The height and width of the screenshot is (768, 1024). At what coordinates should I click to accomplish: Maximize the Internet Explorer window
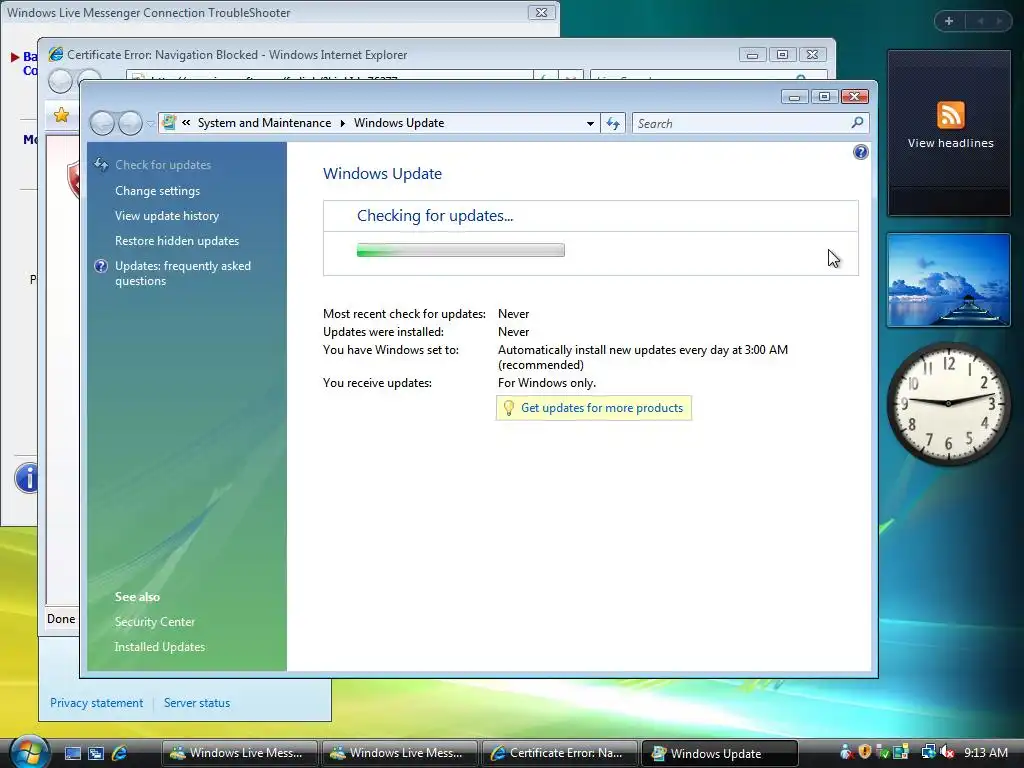coord(782,55)
